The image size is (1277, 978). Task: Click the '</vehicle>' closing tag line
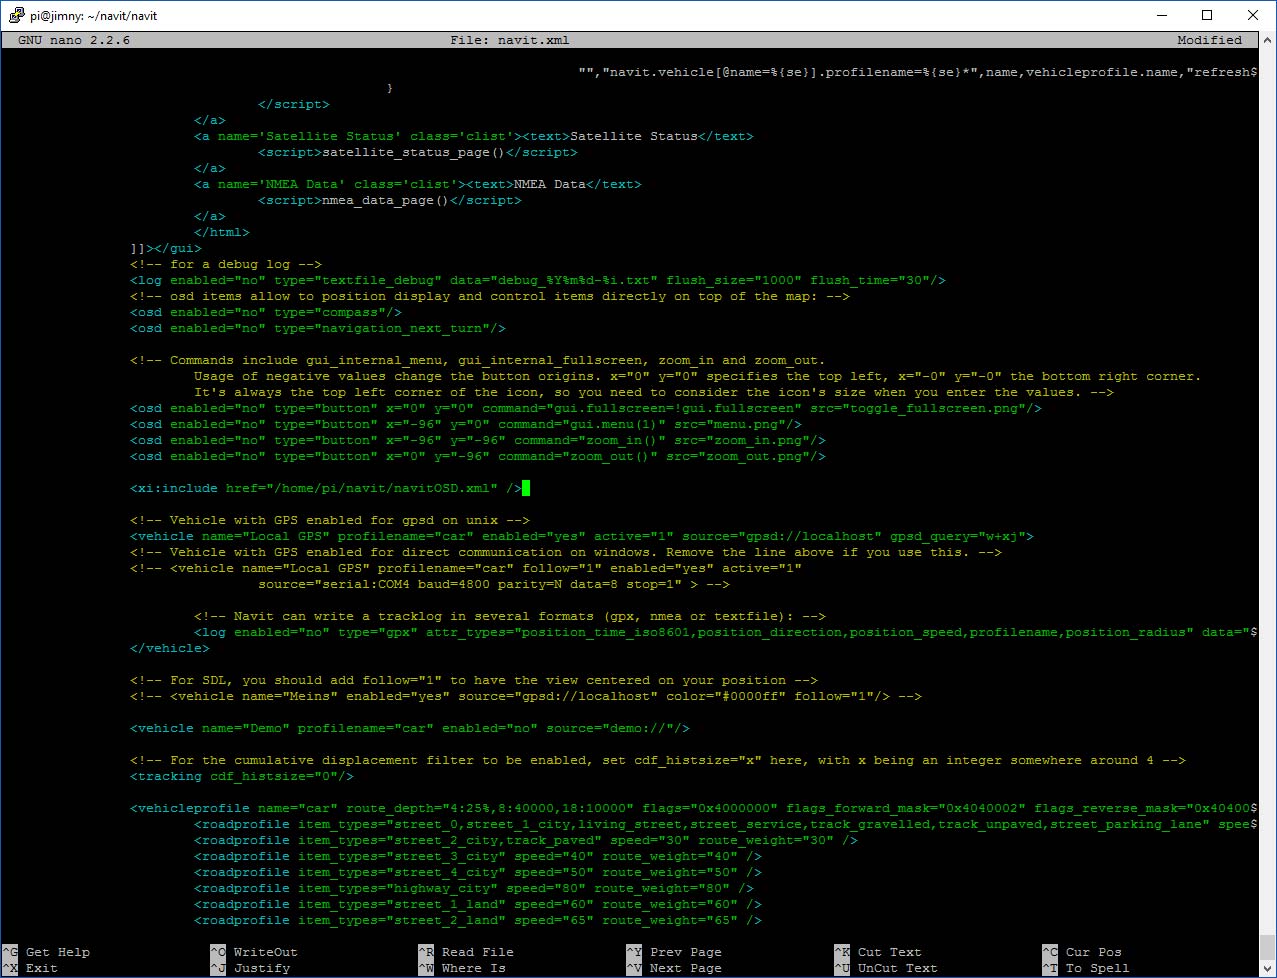[170, 648]
